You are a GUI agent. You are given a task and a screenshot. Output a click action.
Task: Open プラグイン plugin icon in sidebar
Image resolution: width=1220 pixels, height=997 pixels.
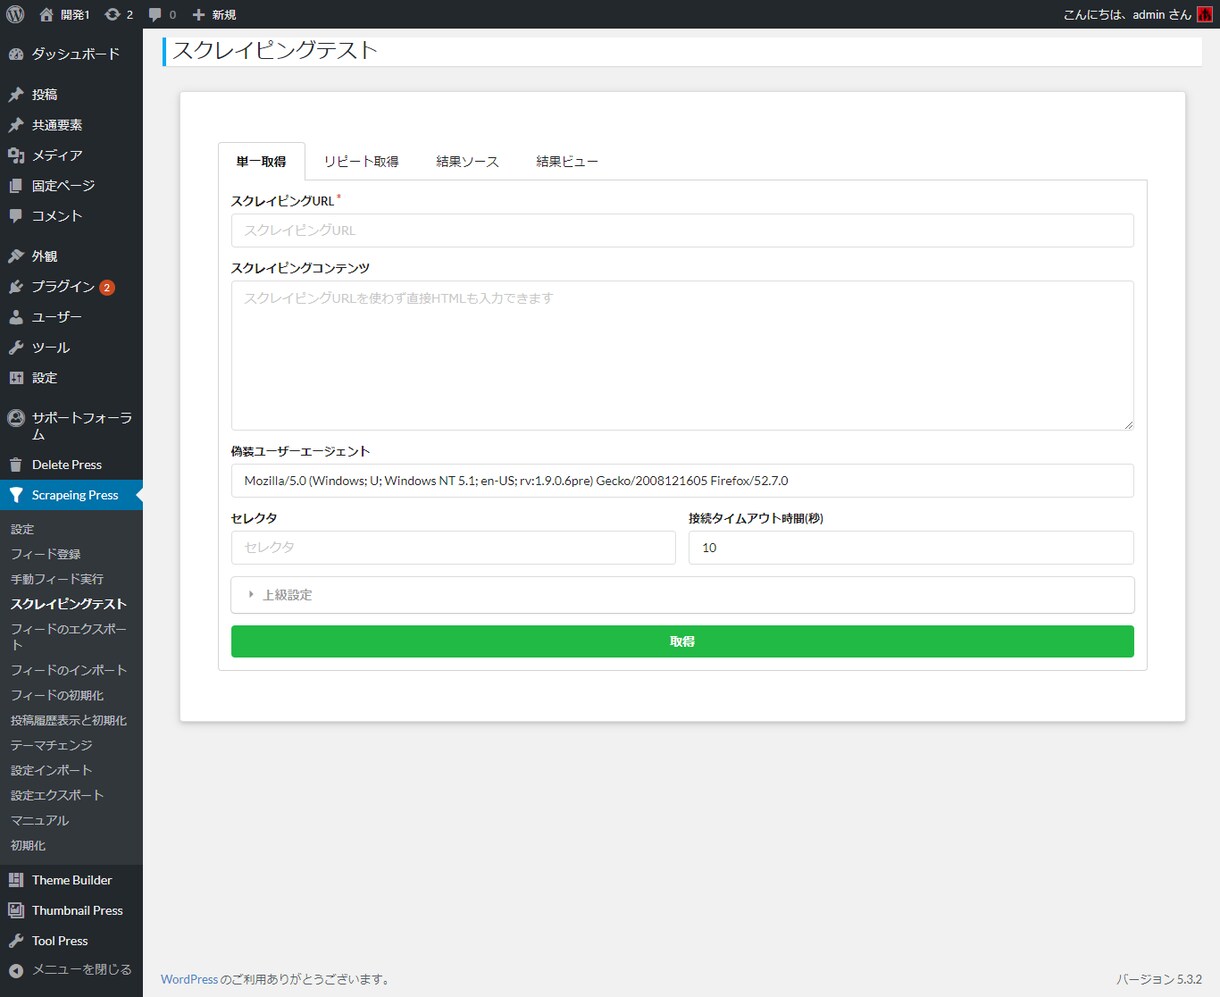(x=16, y=286)
